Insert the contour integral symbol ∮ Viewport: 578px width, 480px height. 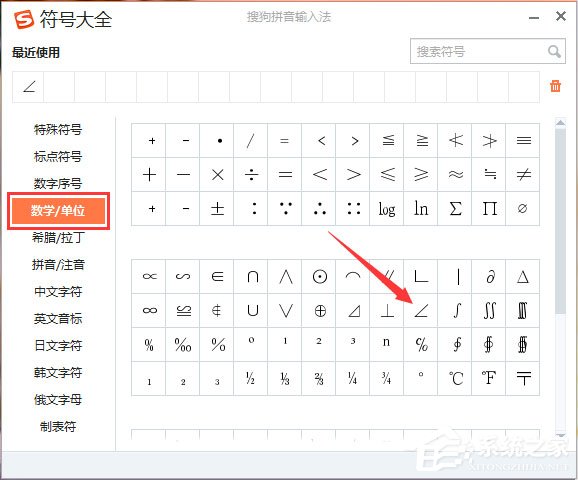[x=455, y=344]
